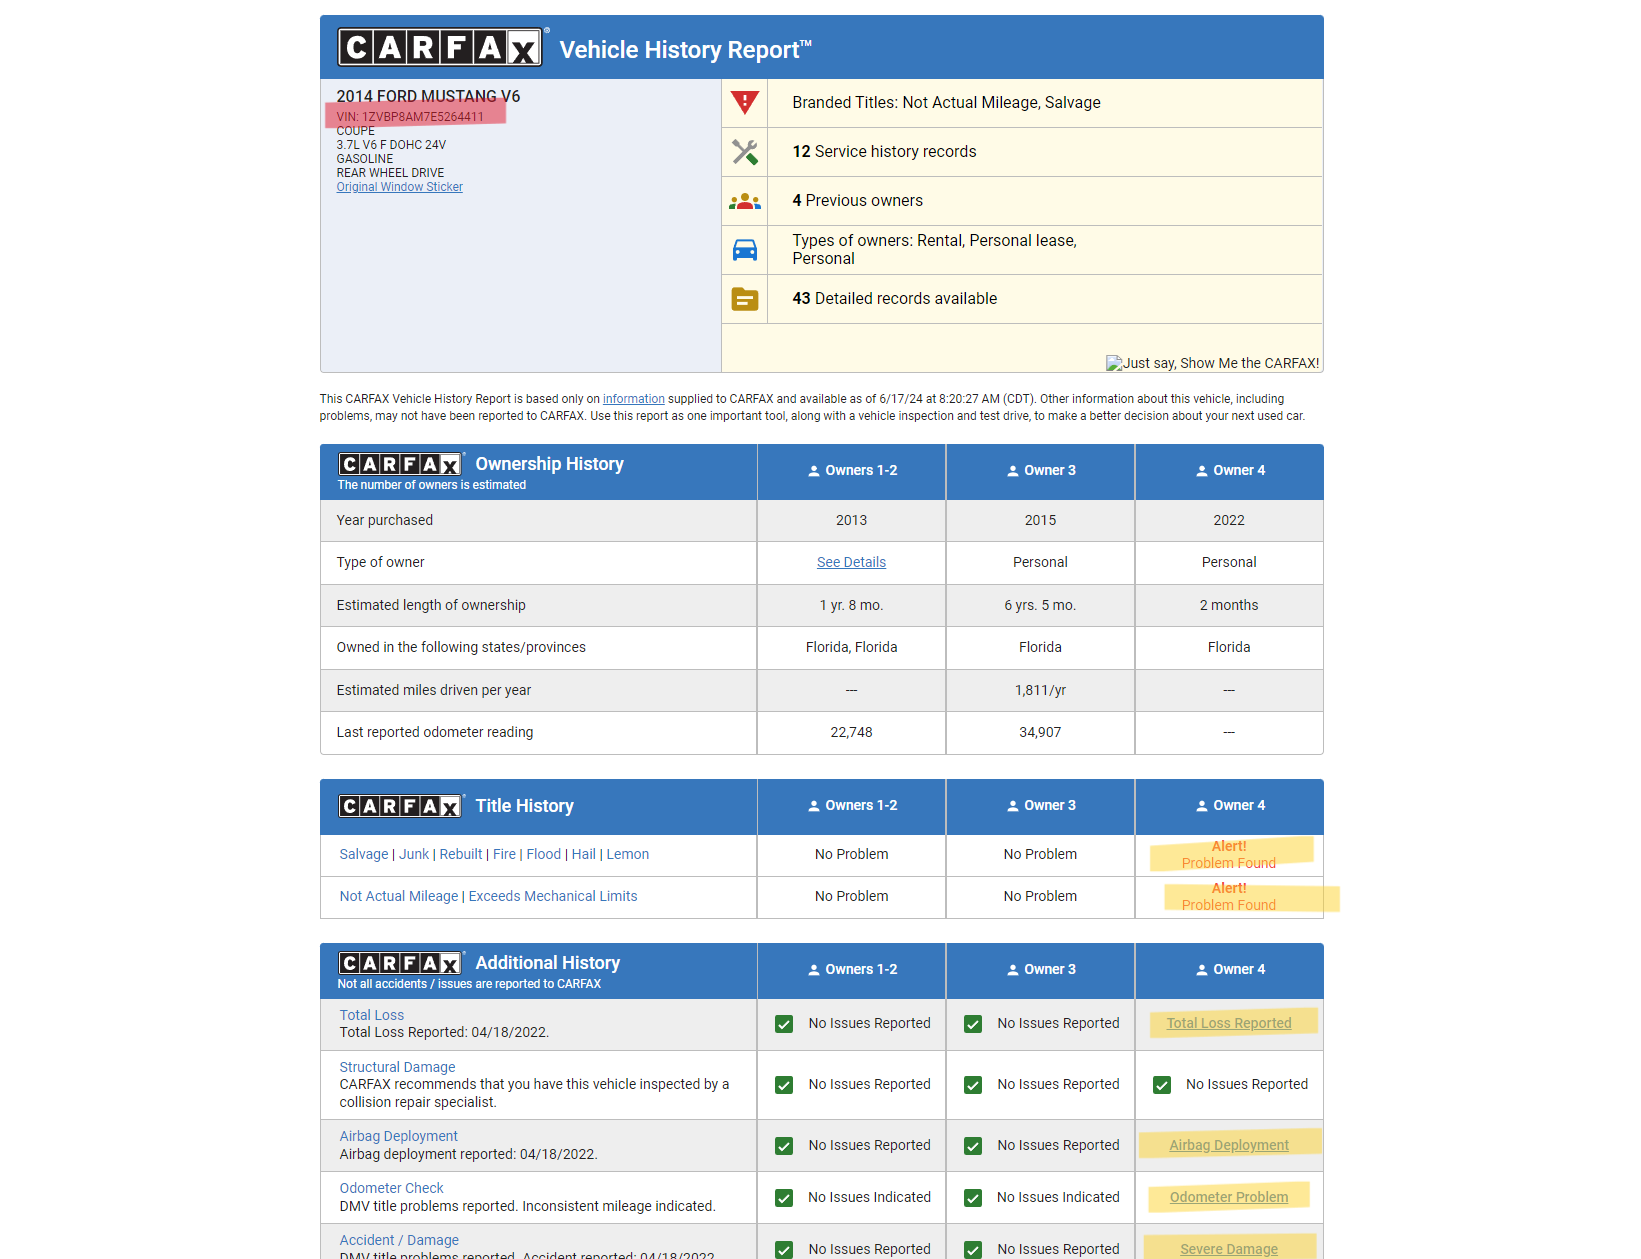
Task: Click the Structural Damage green check for Owner 3
Action: tap(973, 1085)
